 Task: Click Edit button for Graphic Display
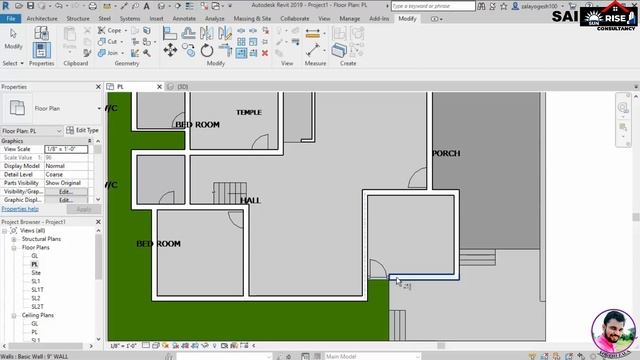(66, 200)
